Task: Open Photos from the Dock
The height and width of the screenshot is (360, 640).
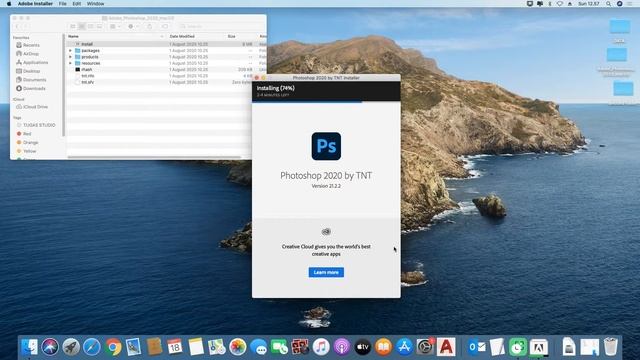Action: [238, 347]
